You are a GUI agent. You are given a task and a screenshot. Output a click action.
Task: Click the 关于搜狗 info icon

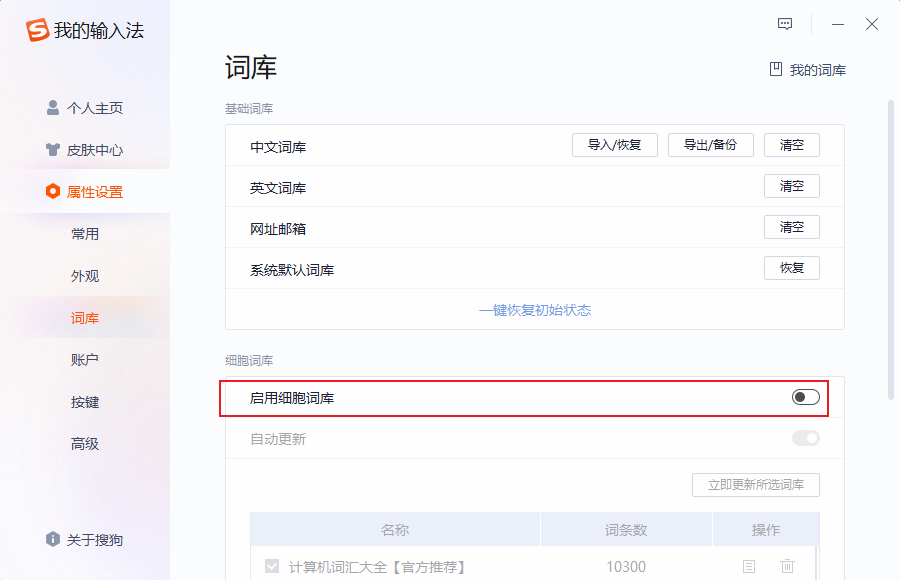pyautogui.click(x=53, y=539)
